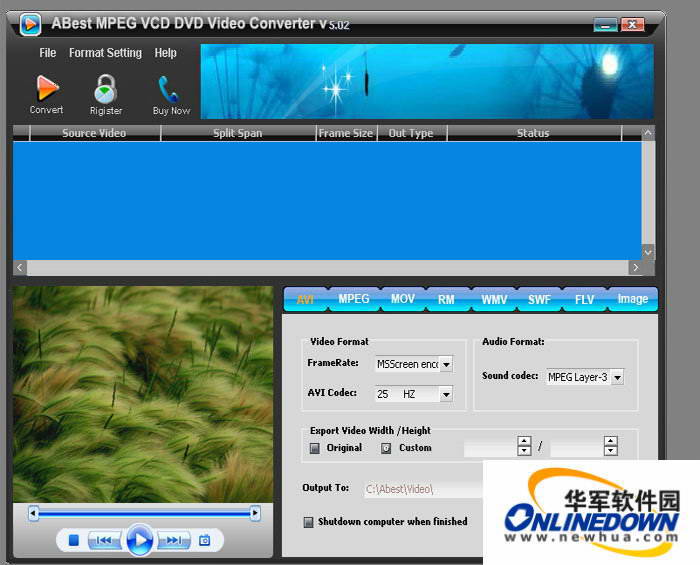This screenshot has height=565, width=700.
Task: Switch to the WMV tab
Action: click(x=494, y=299)
